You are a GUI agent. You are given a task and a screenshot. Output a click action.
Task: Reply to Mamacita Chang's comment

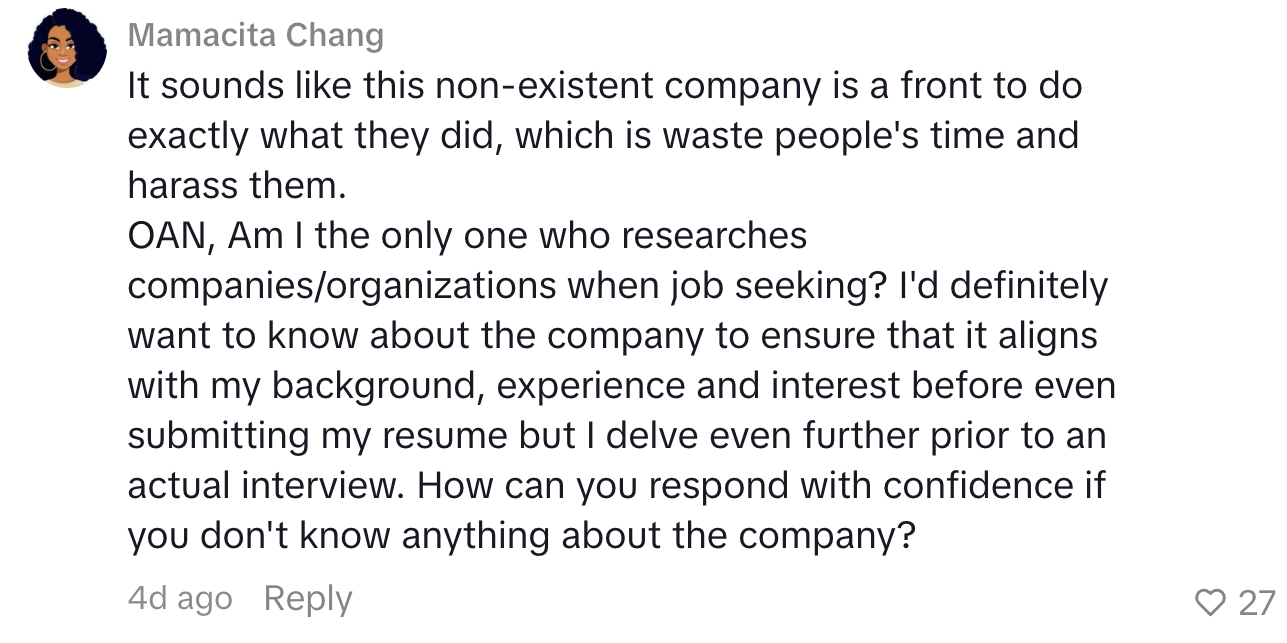pyautogui.click(x=308, y=598)
